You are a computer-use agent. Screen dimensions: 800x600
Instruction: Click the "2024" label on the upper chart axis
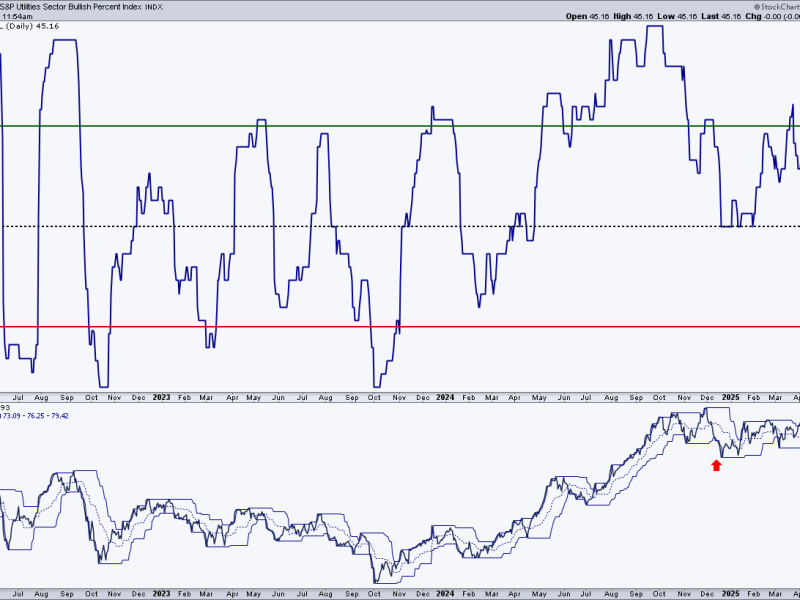pyautogui.click(x=445, y=397)
